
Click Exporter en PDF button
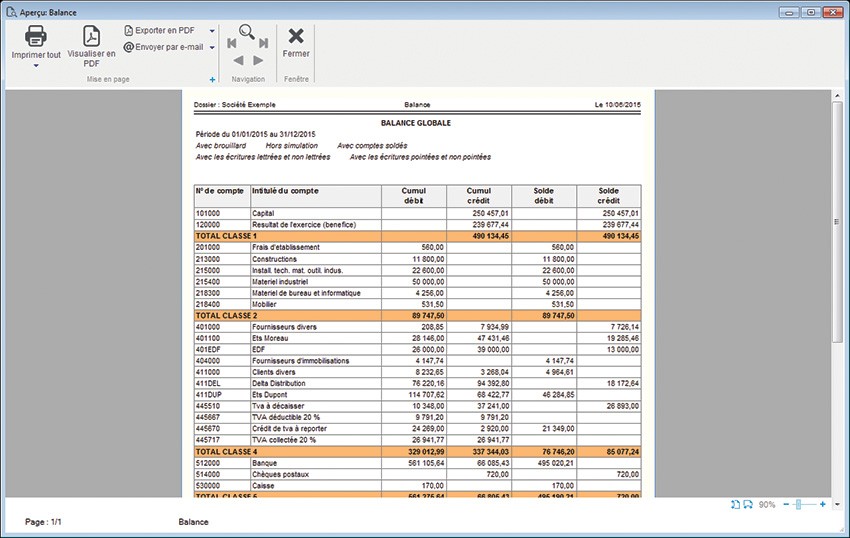(160, 31)
